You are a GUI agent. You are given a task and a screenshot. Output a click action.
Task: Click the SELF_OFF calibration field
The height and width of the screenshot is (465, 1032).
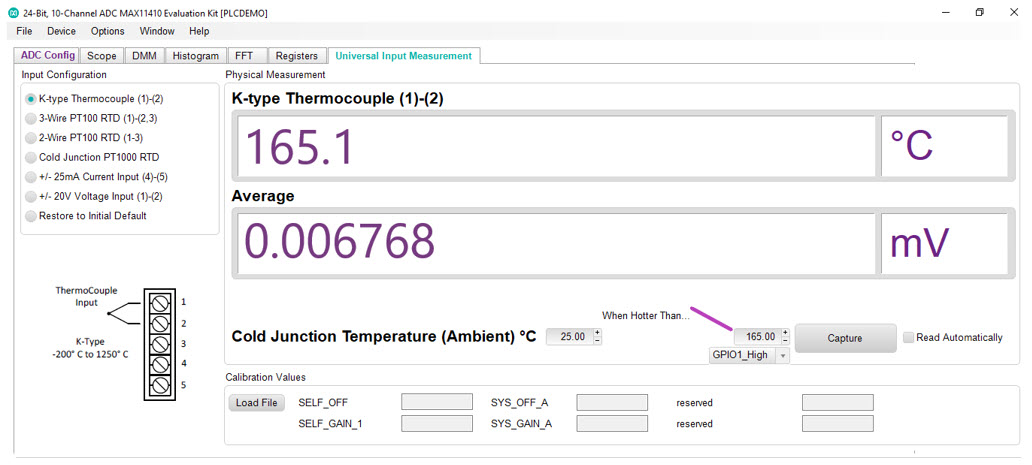437,402
